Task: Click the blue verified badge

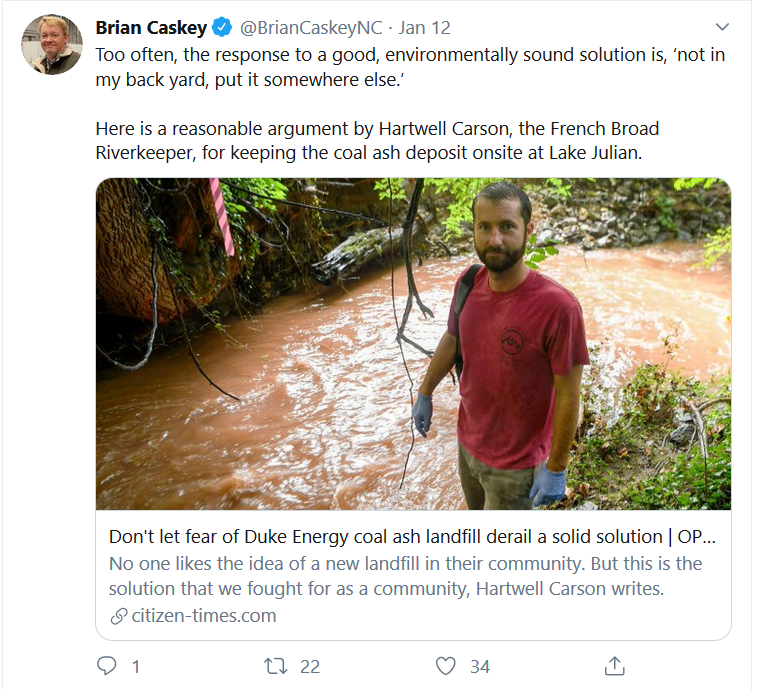Action: pyautogui.click(x=221, y=27)
